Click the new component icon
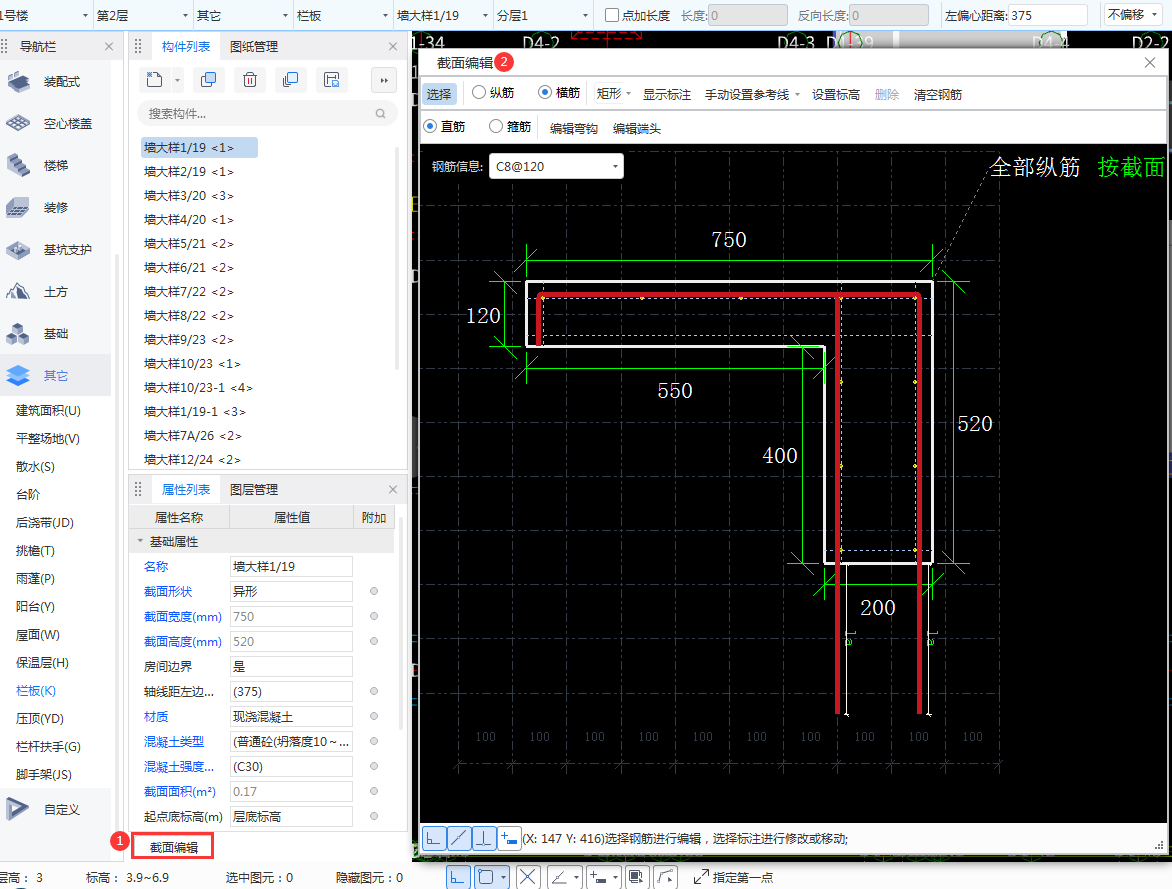 (155, 79)
